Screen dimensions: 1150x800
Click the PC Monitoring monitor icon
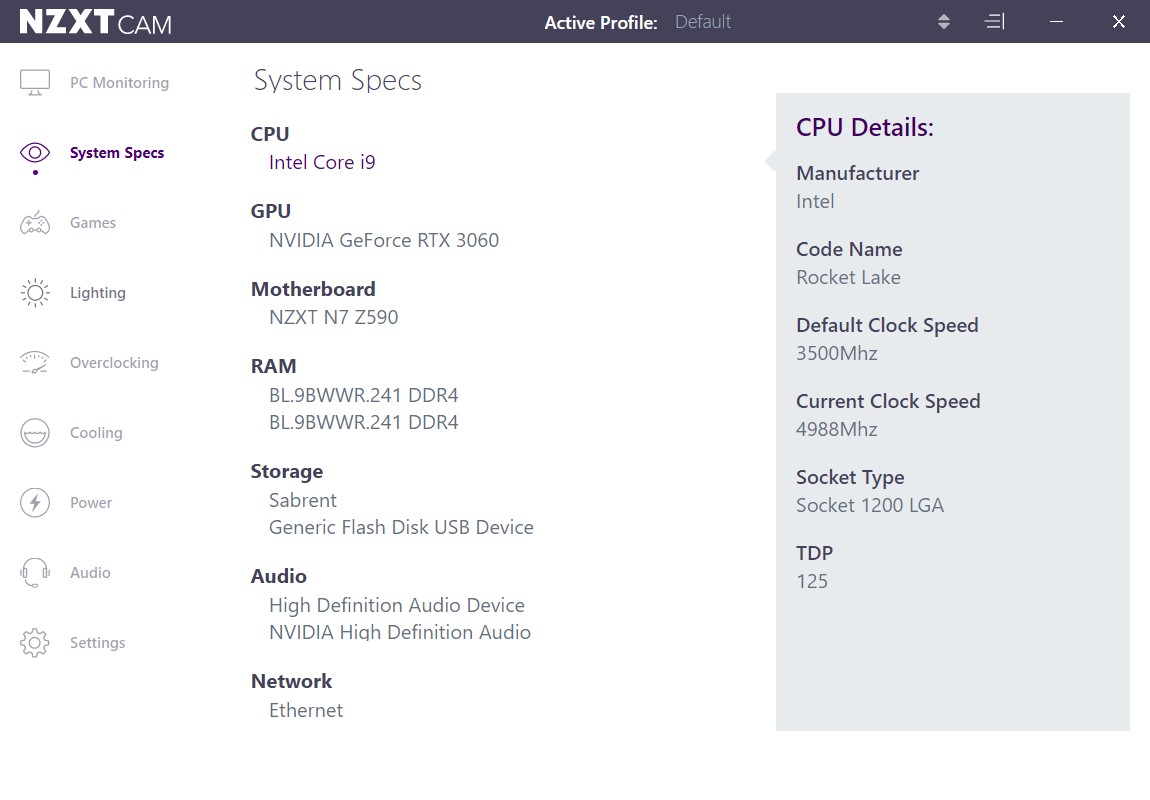(34, 82)
